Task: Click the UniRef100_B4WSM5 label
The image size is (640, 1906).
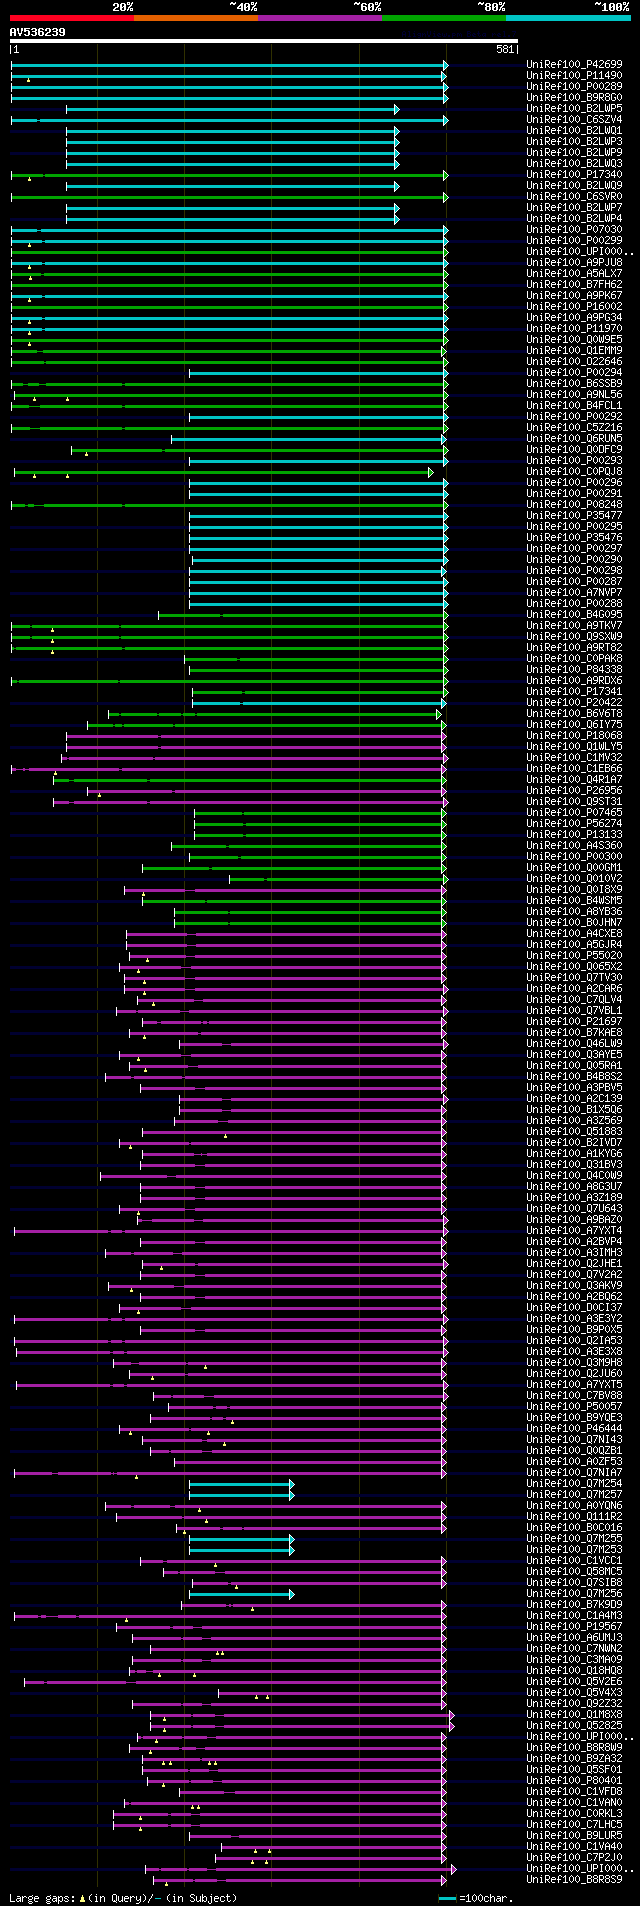Action: point(574,901)
